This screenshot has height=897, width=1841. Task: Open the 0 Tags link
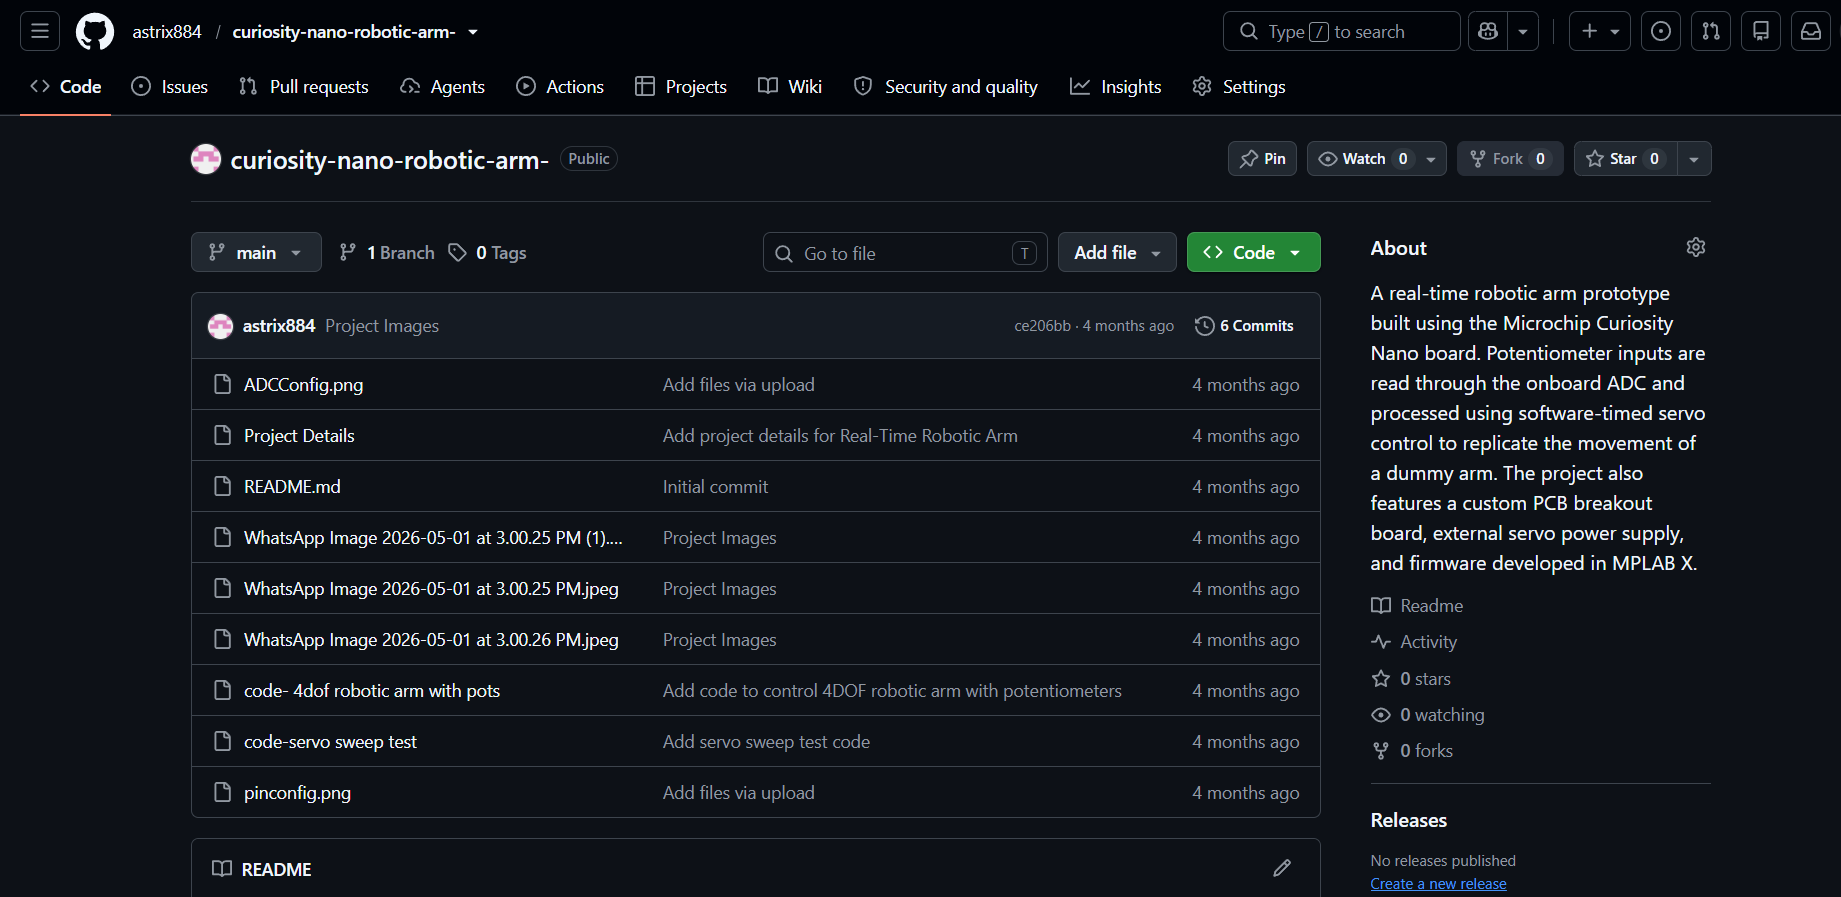coord(487,253)
